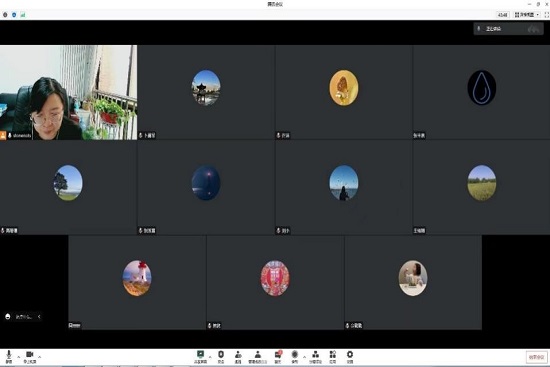Expand the camera options arrow
The width and height of the screenshot is (550, 367).
pyautogui.click(x=40, y=357)
